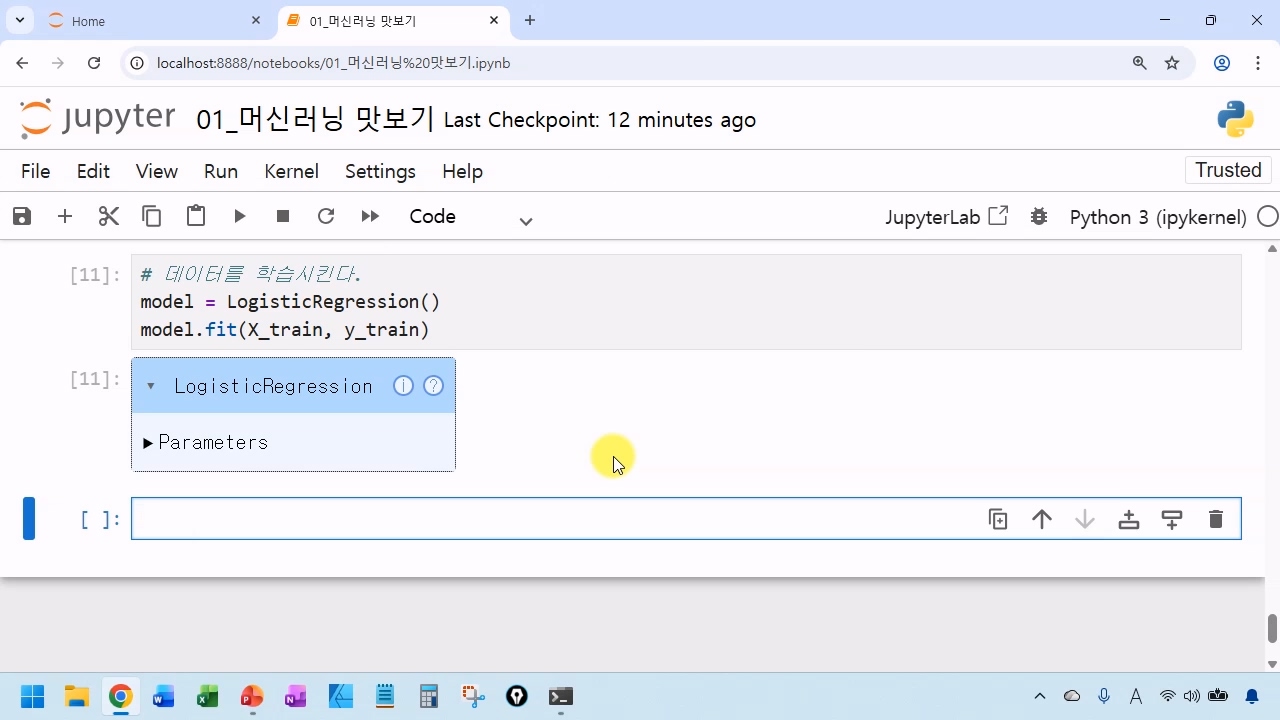This screenshot has width=1280, height=720.
Task: Open the View menu
Action: pyautogui.click(x=157, y=171)
